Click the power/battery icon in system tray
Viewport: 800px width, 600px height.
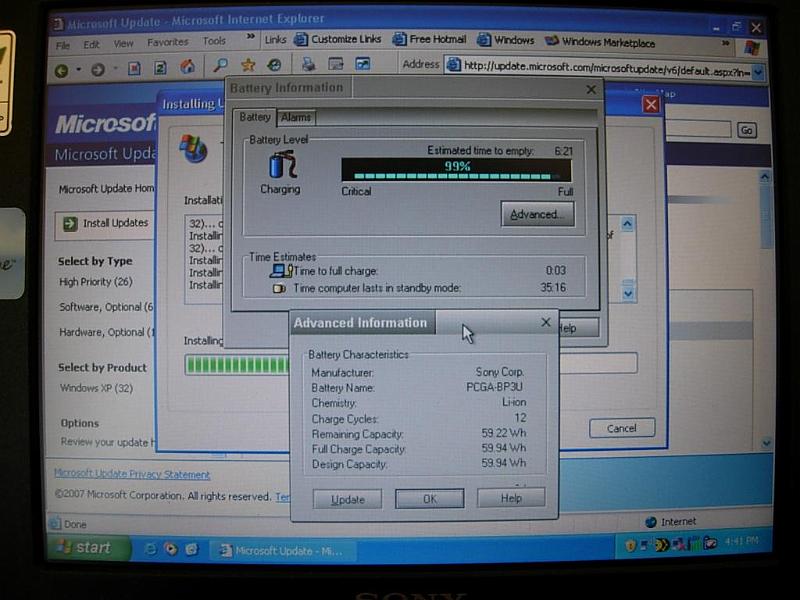click(710, 543)
